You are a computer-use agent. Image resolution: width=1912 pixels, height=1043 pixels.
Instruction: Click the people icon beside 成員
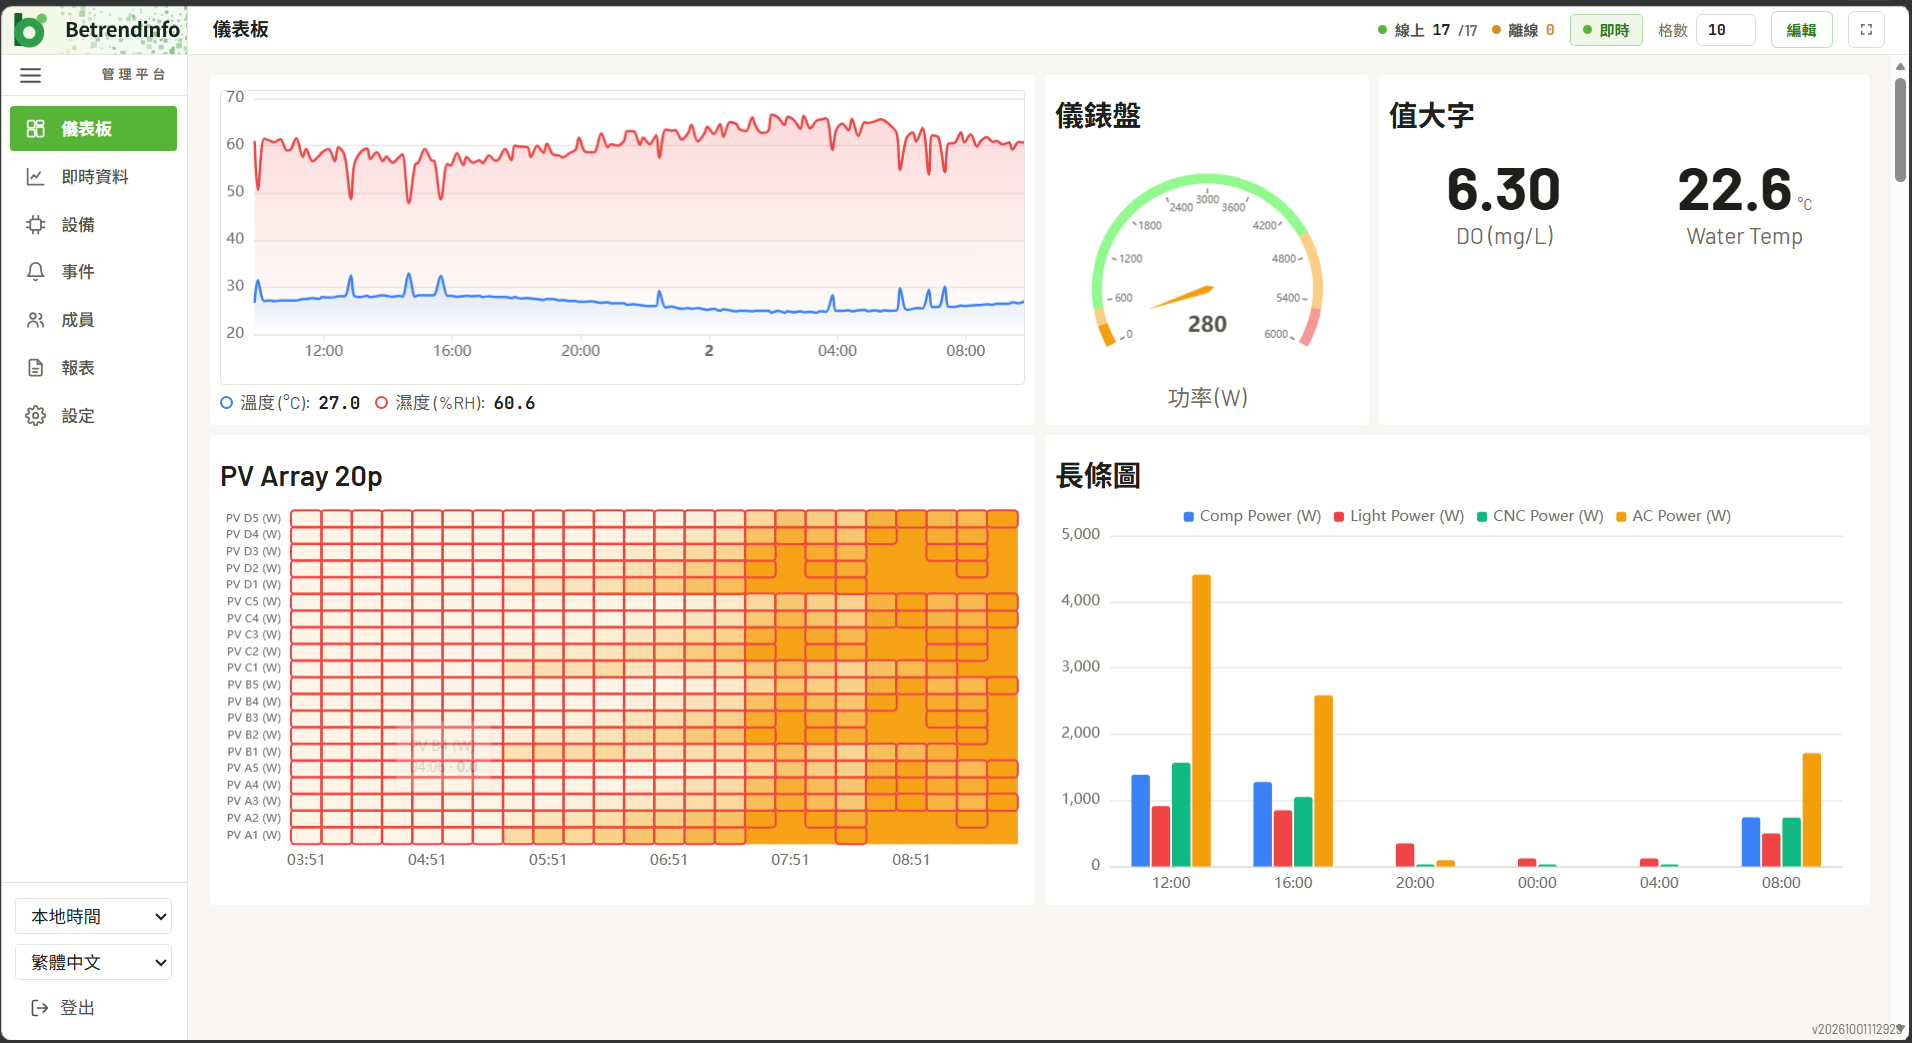(x=36, y=320)
